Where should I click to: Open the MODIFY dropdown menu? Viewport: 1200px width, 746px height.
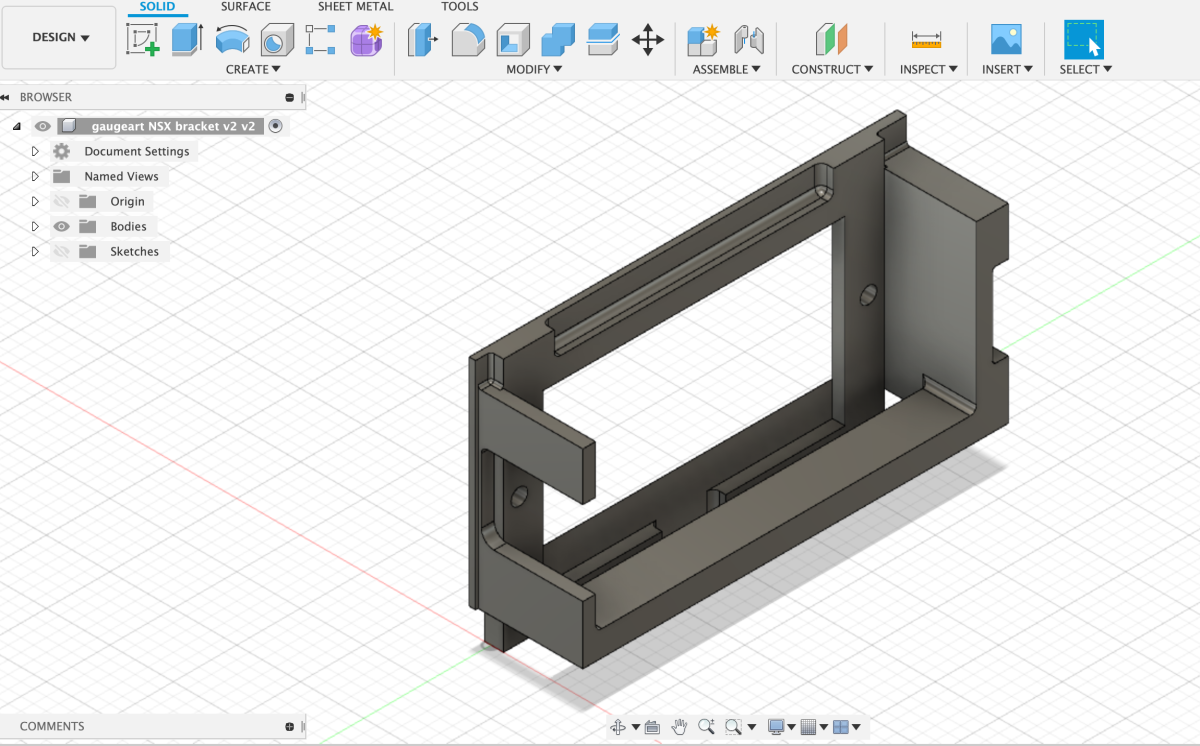point(534,69)
